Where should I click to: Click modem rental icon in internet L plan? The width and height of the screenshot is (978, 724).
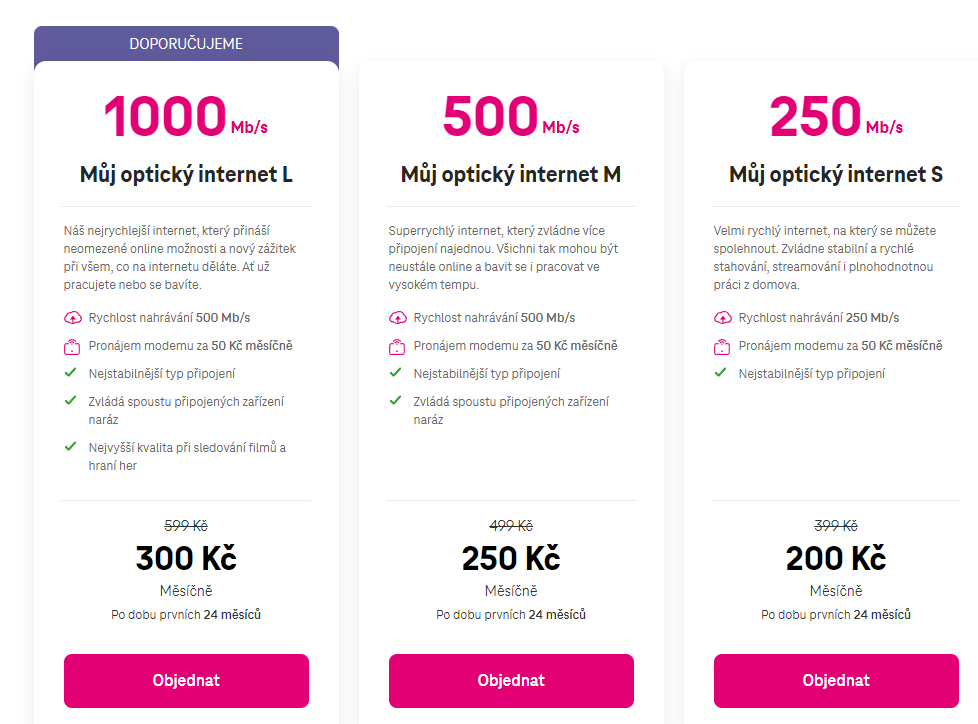tap(72, 347)
